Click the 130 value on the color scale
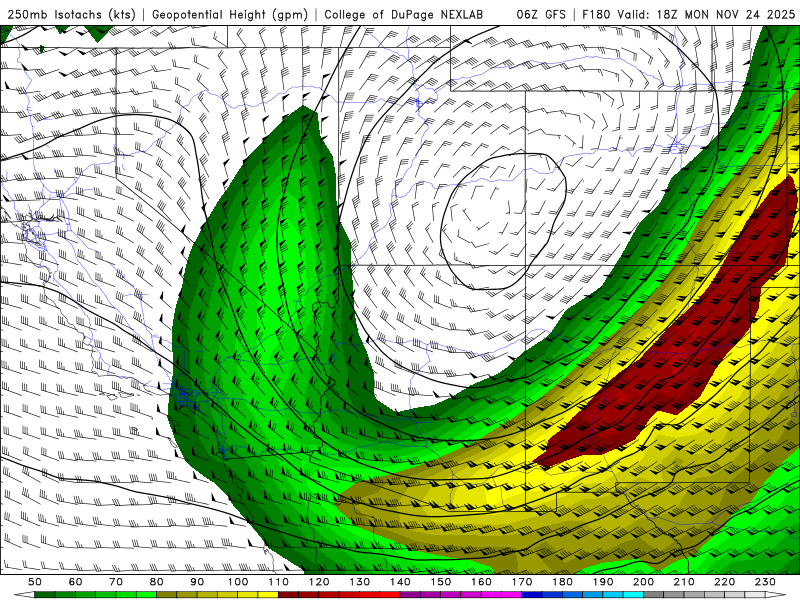The image size is (800, 600). (360, 582)
